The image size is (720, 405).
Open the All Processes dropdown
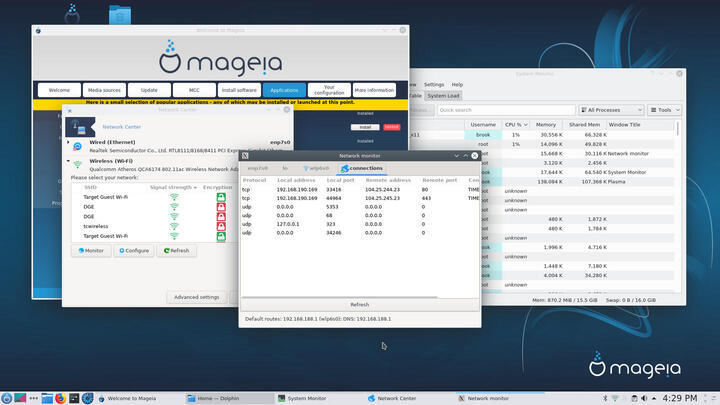click(x=611, y=110)
